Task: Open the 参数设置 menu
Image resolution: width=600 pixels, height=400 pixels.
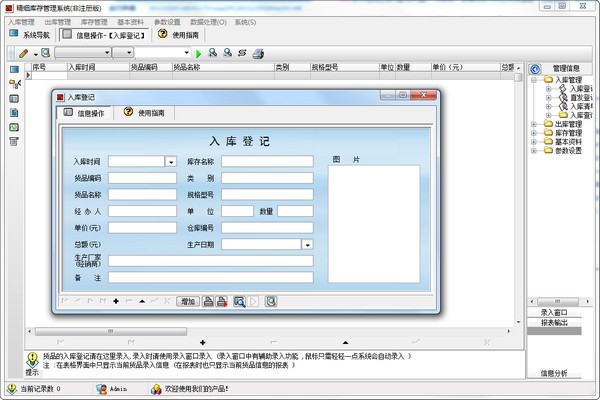Action: [x=167, y=20]
